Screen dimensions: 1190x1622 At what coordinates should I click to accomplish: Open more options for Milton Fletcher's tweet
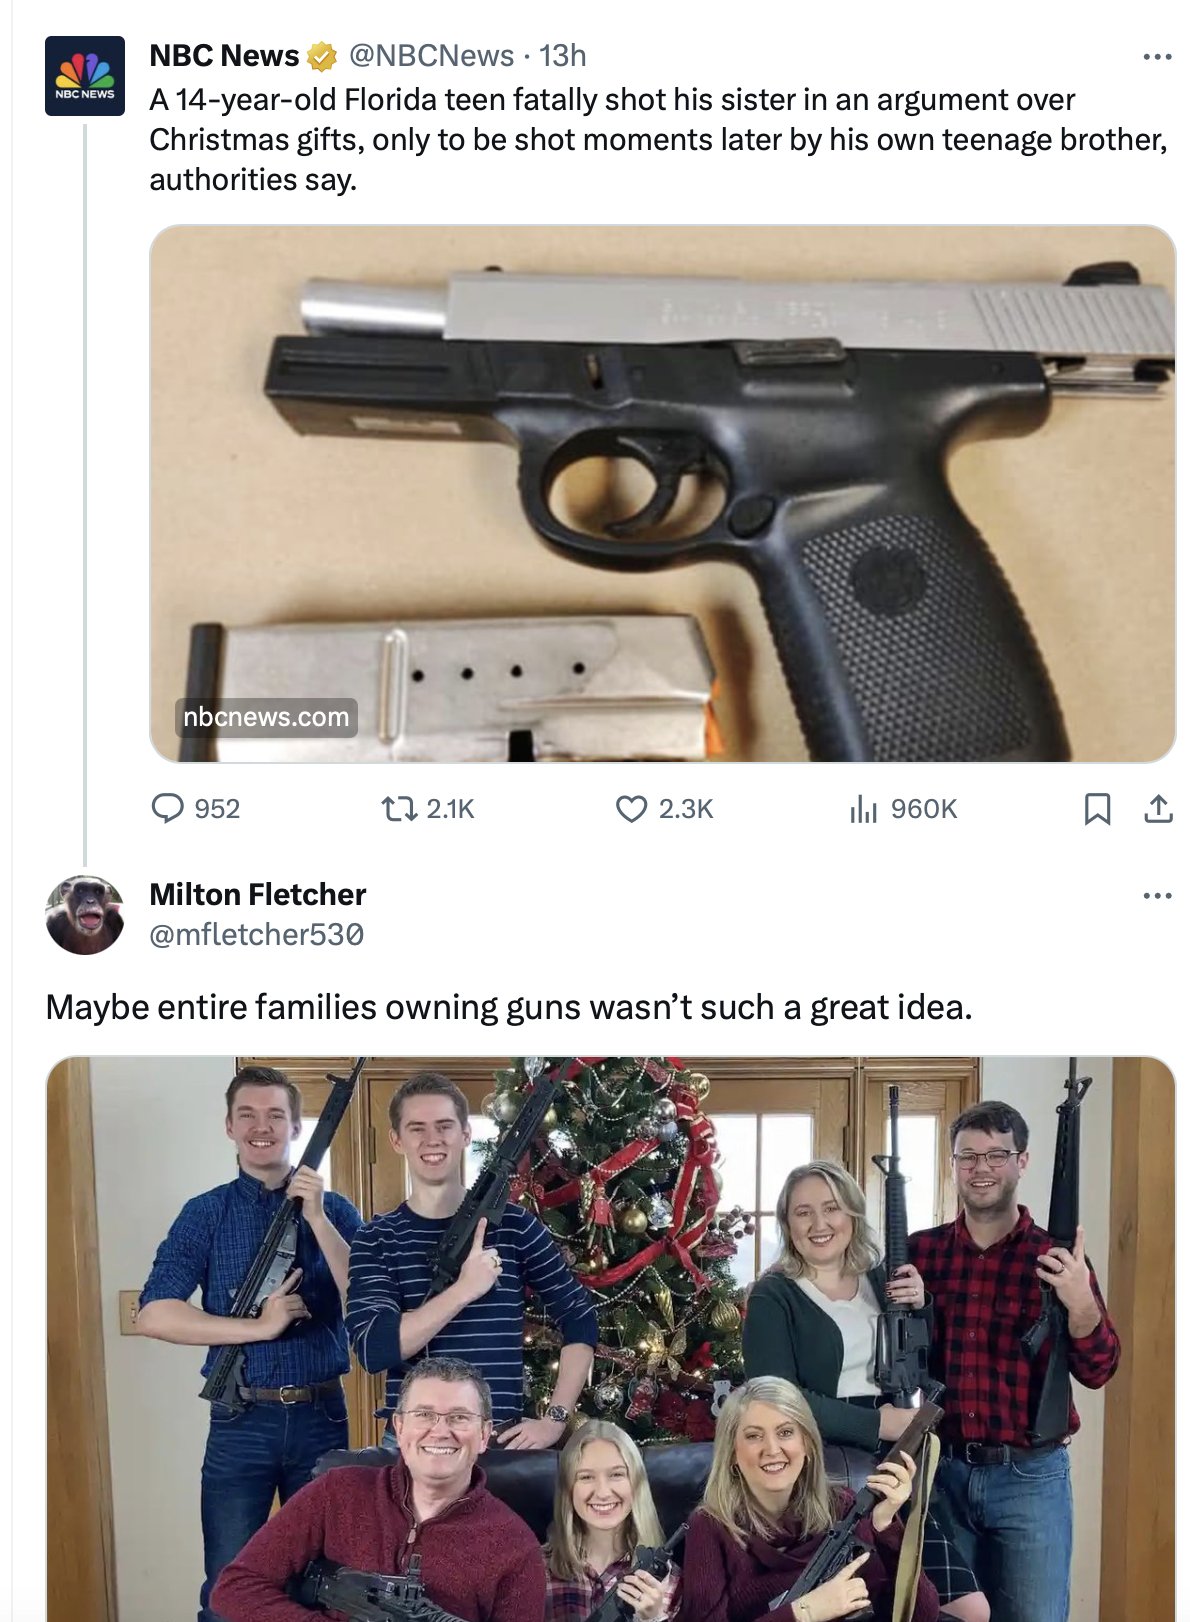1157,895
